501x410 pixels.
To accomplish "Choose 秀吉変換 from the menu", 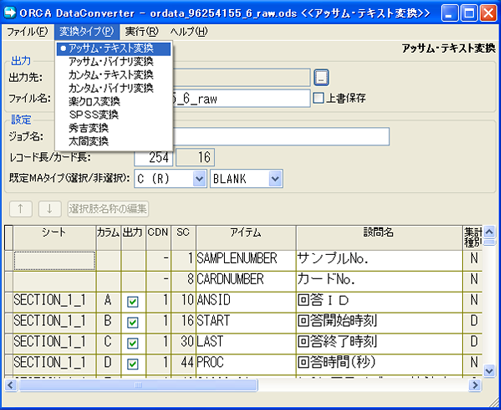I will click(x=114, y=128).
